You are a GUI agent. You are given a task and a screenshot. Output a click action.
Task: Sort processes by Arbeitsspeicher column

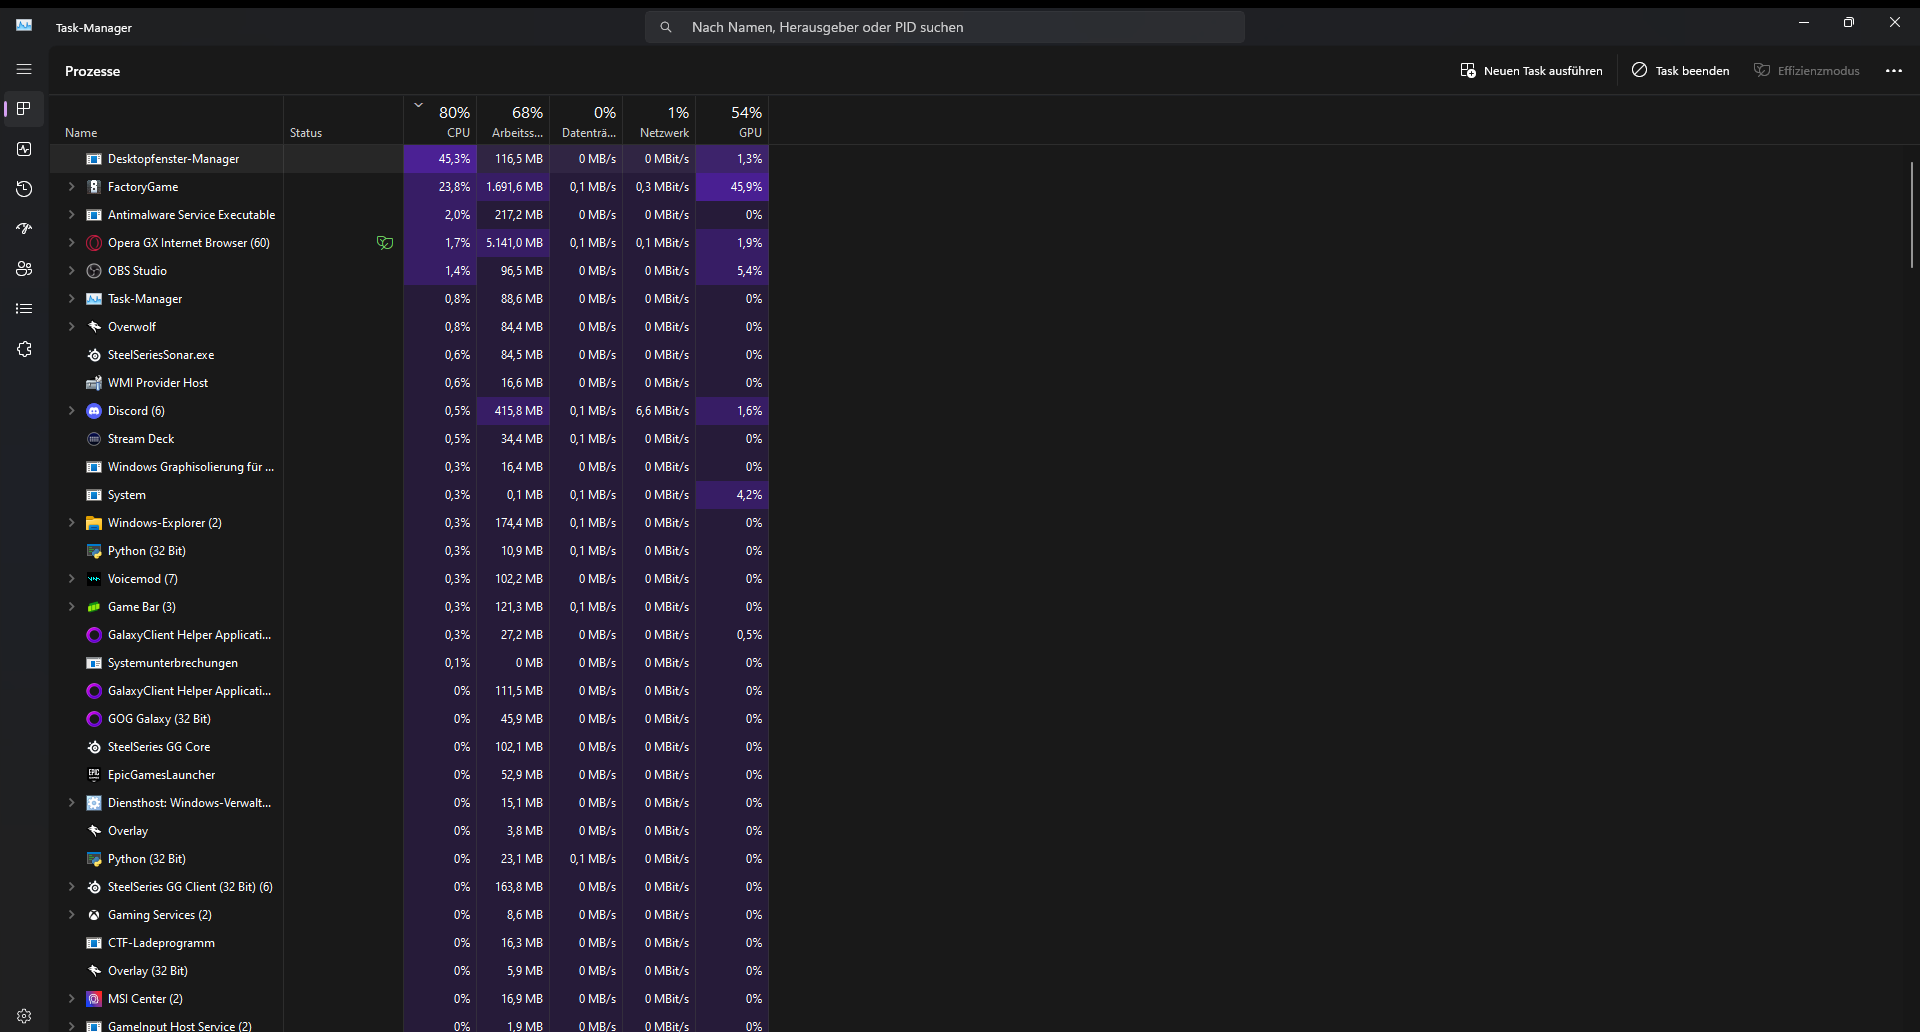513,121
